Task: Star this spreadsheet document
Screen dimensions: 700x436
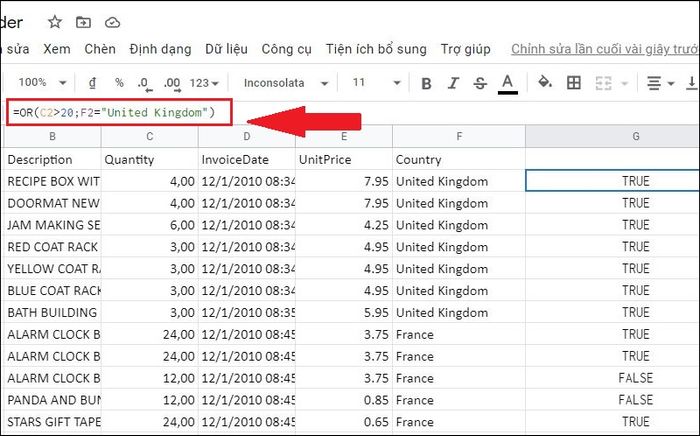Action: click(x=54, y=22)
